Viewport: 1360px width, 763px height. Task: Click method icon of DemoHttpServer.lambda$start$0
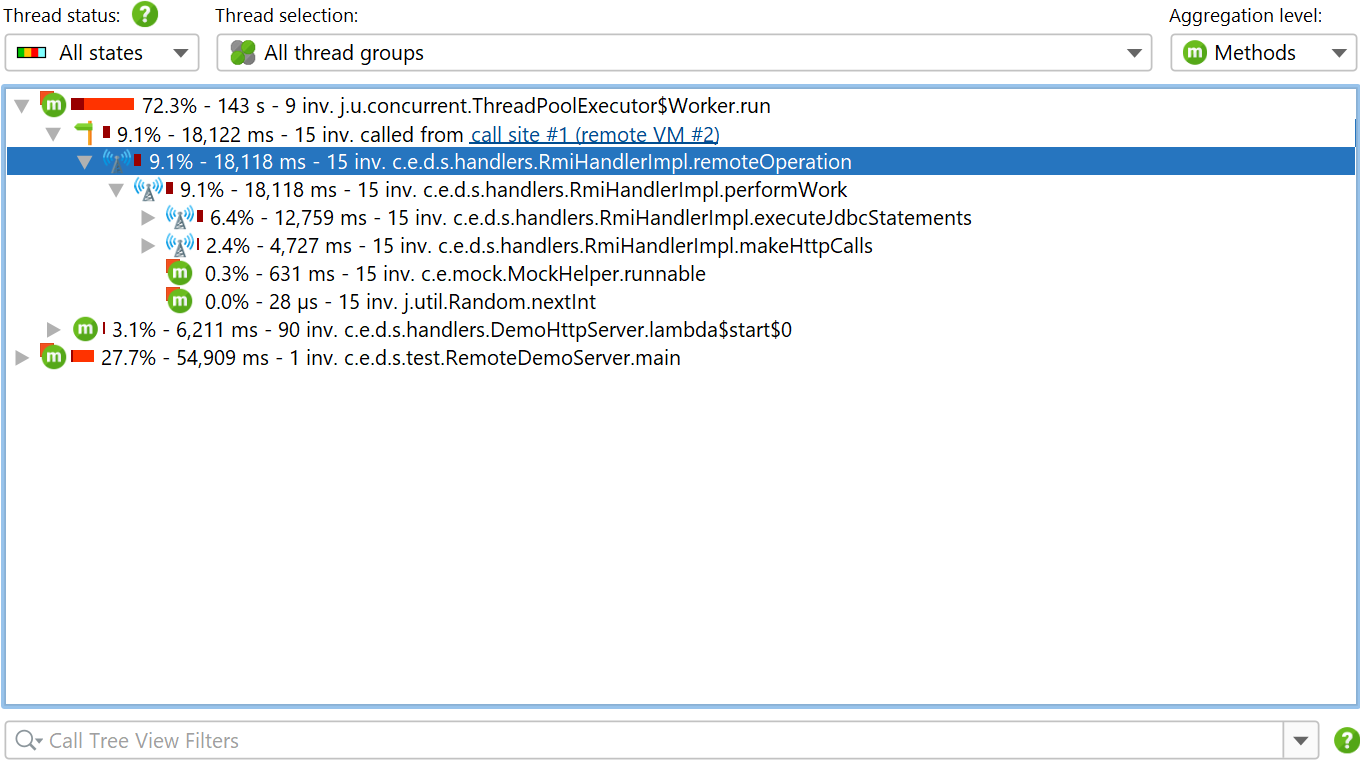coord(86,329)
